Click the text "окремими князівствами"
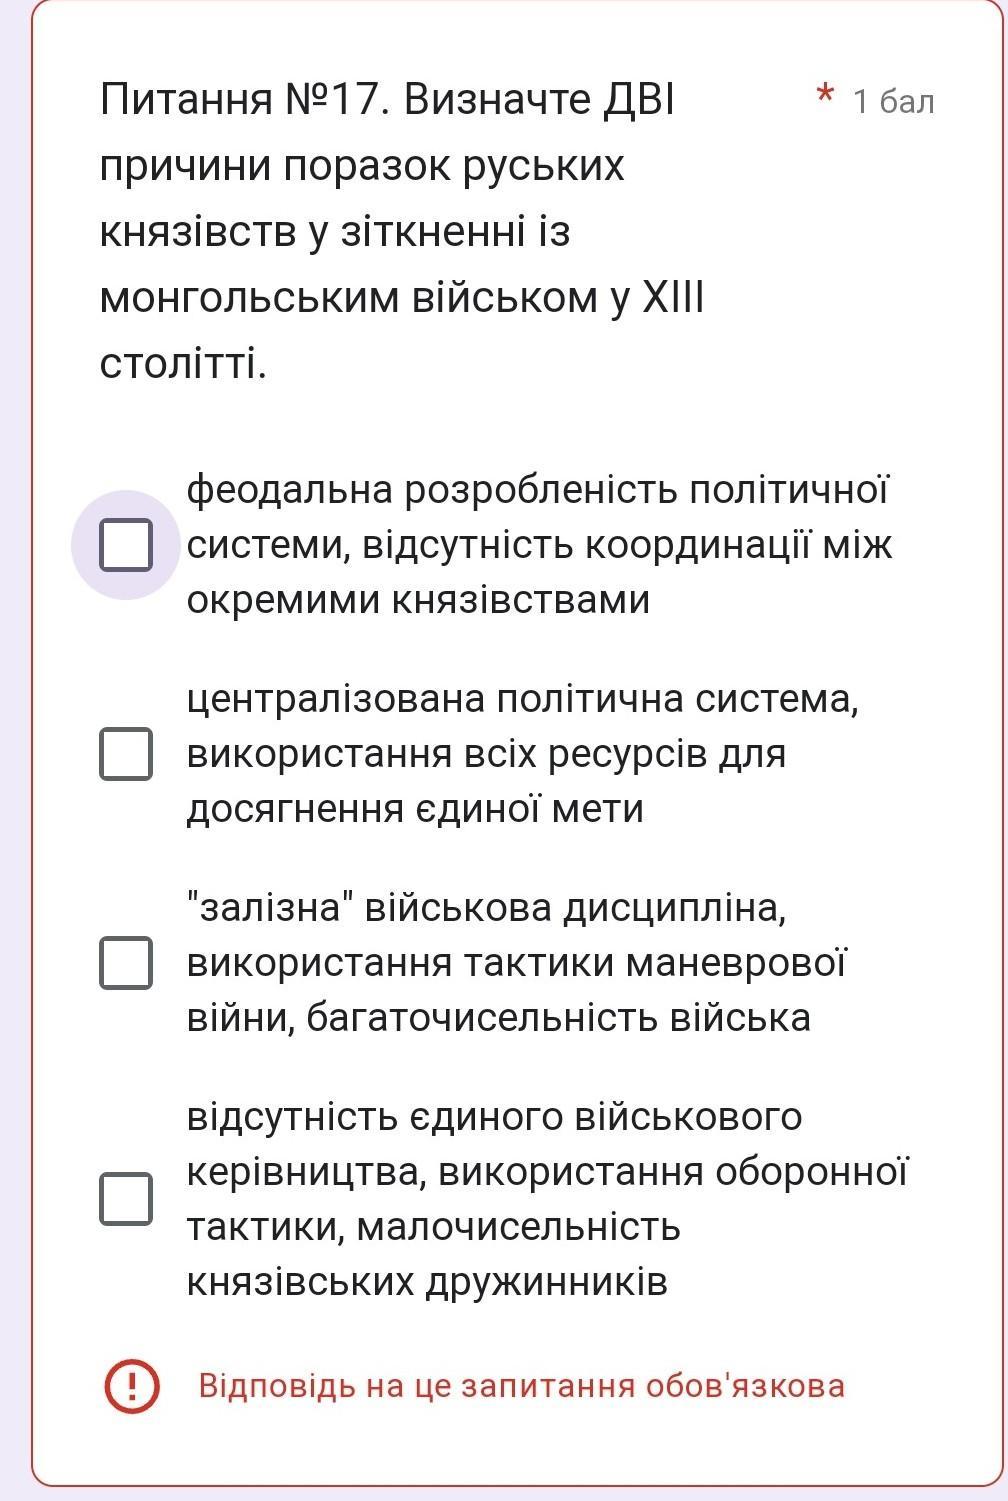Screen dimensions: 1008x1501 pos(418,599)
